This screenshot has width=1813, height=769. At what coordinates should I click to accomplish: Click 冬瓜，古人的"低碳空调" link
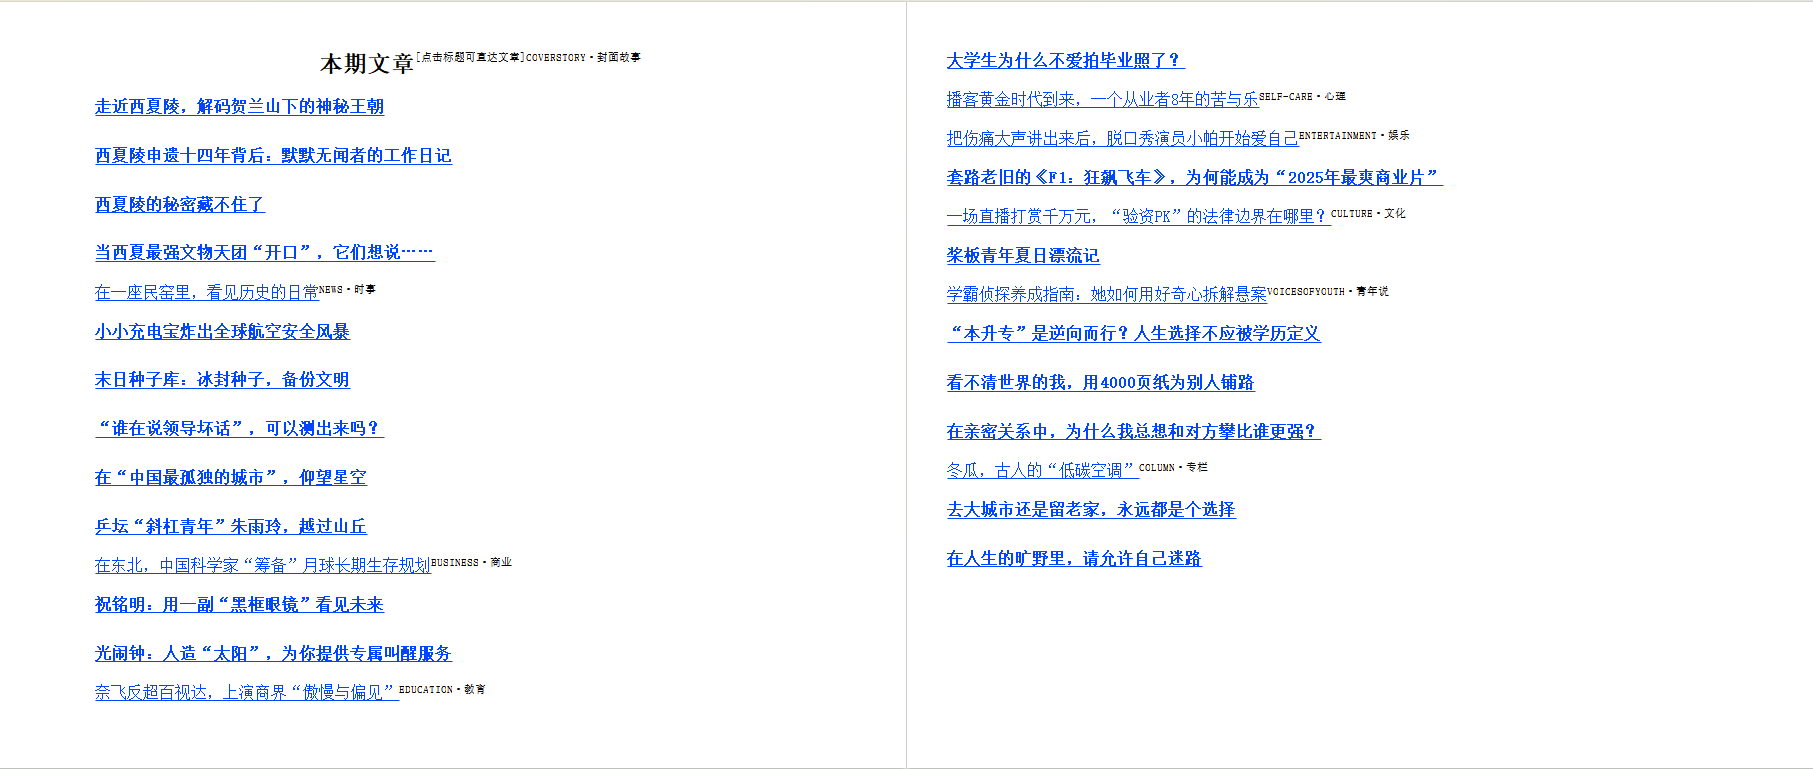coord(1041,470)
